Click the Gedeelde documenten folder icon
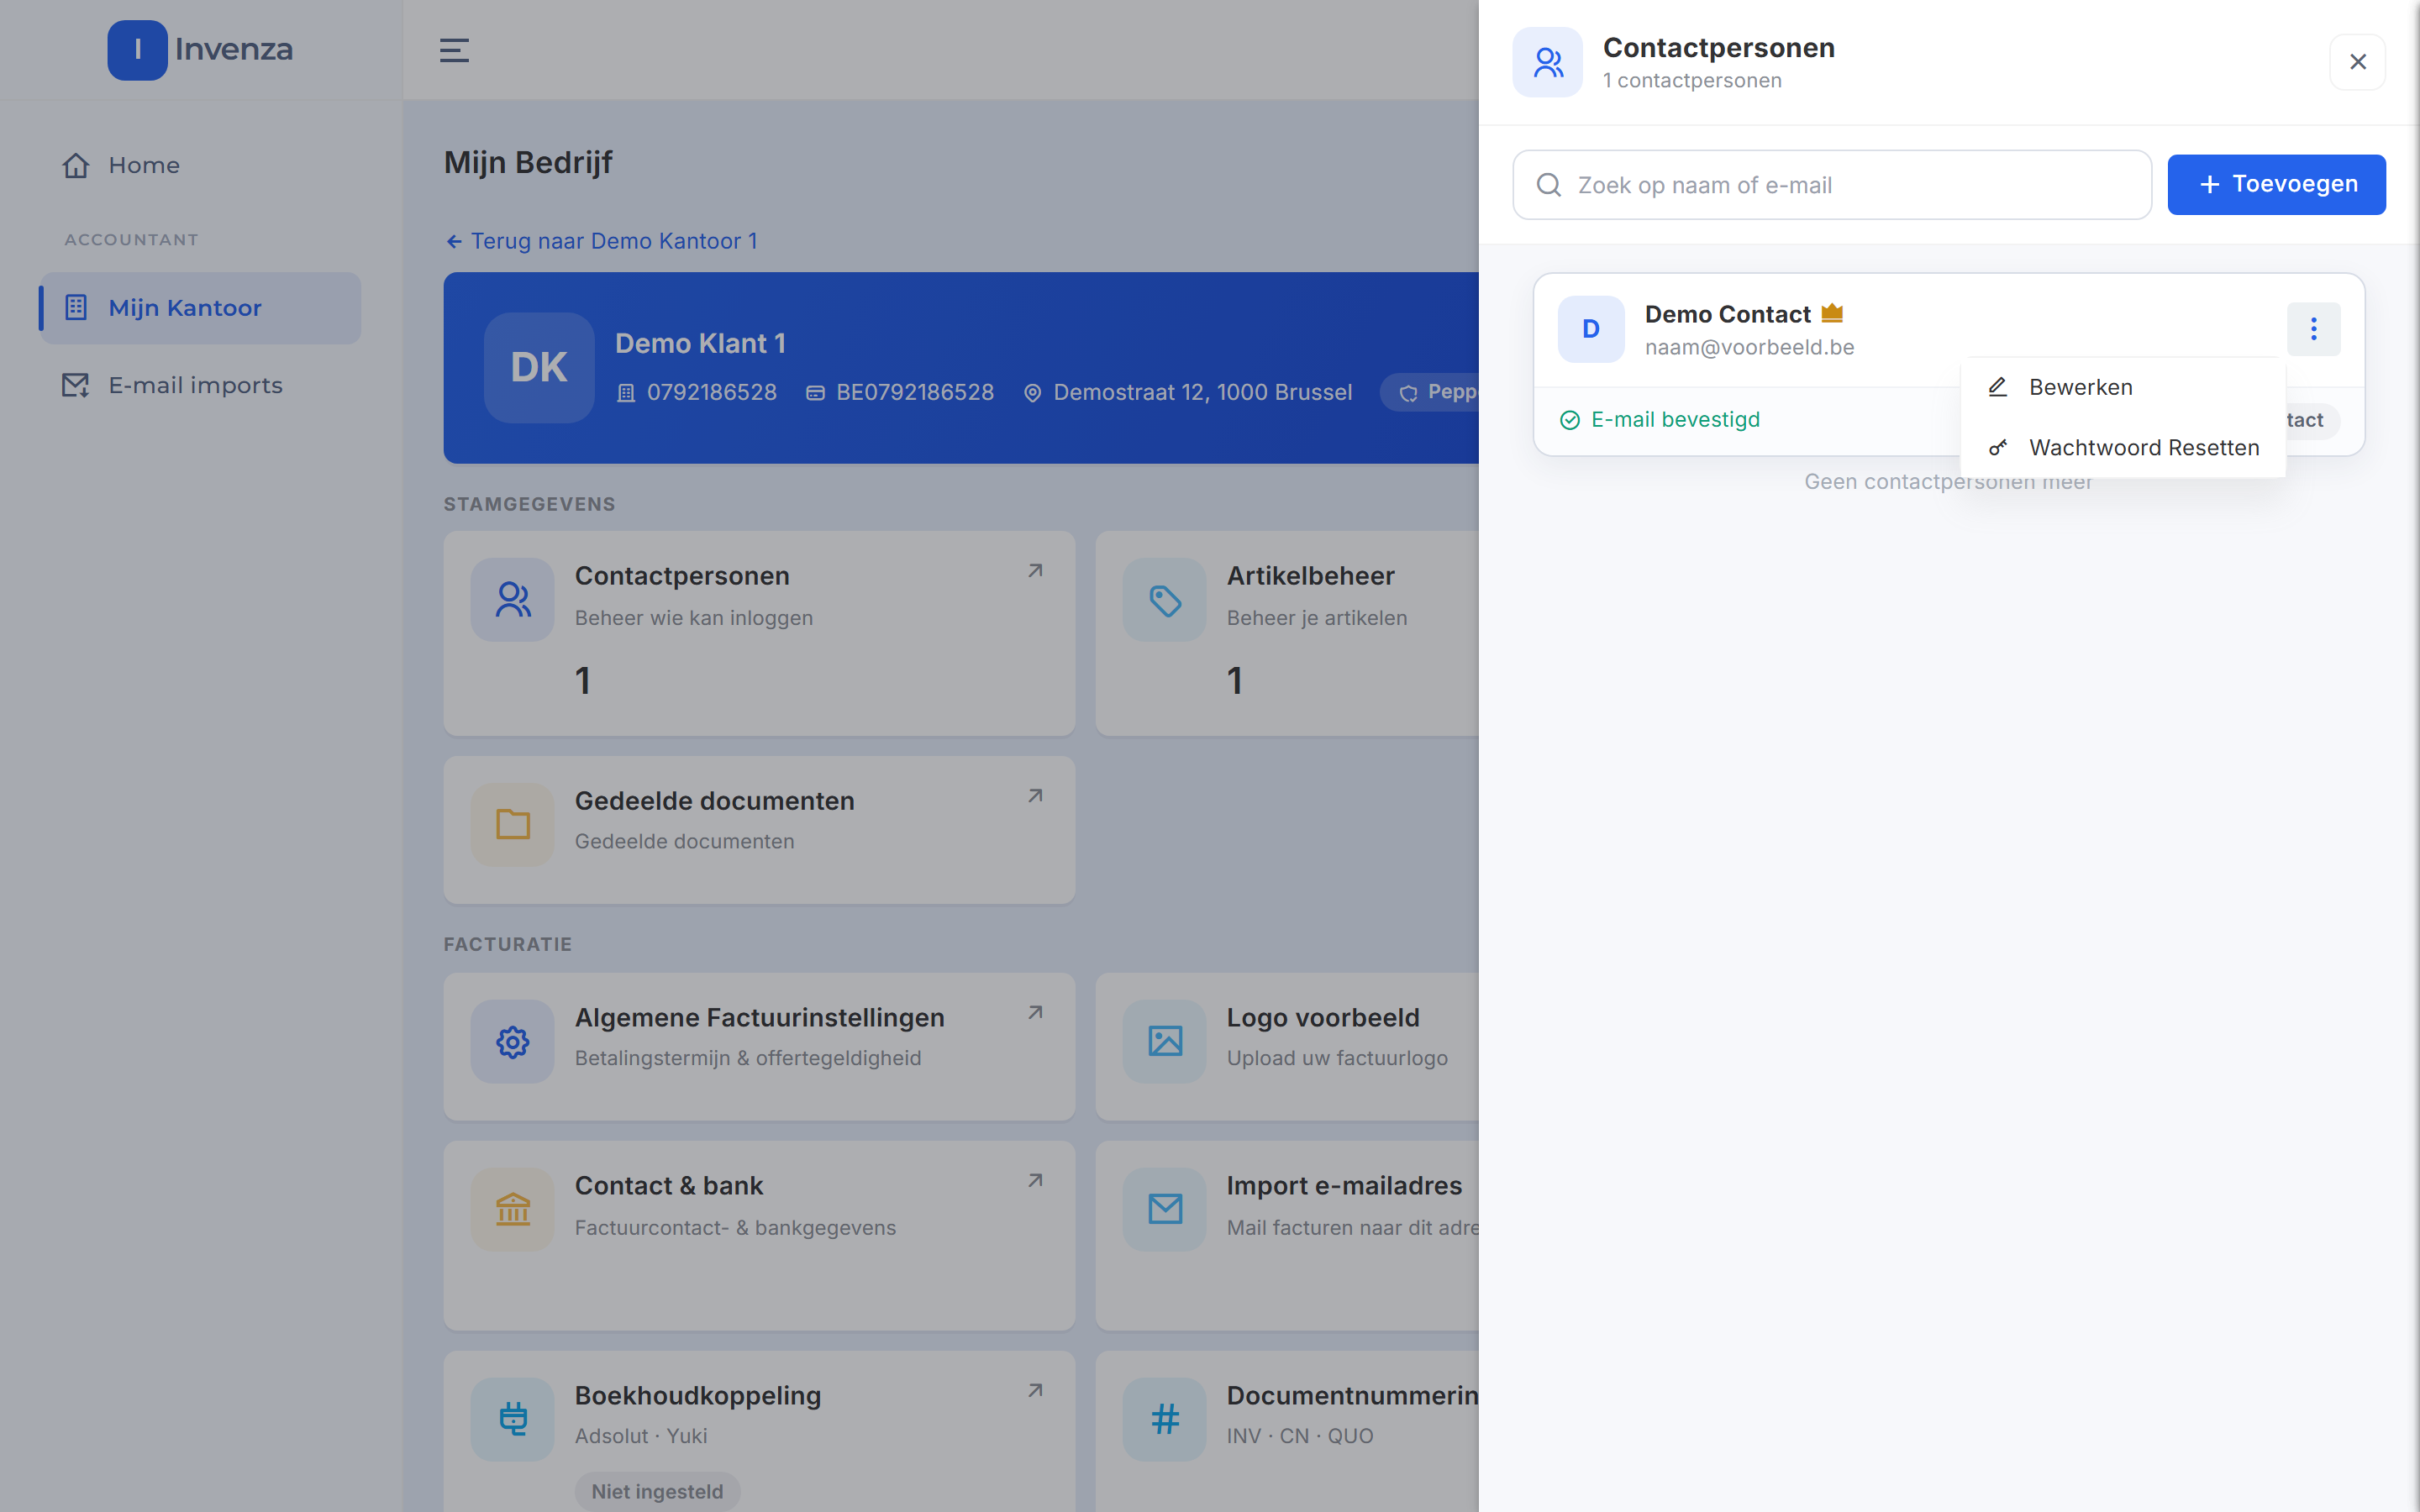The image size is (2420, 1512). pos(513,824)
